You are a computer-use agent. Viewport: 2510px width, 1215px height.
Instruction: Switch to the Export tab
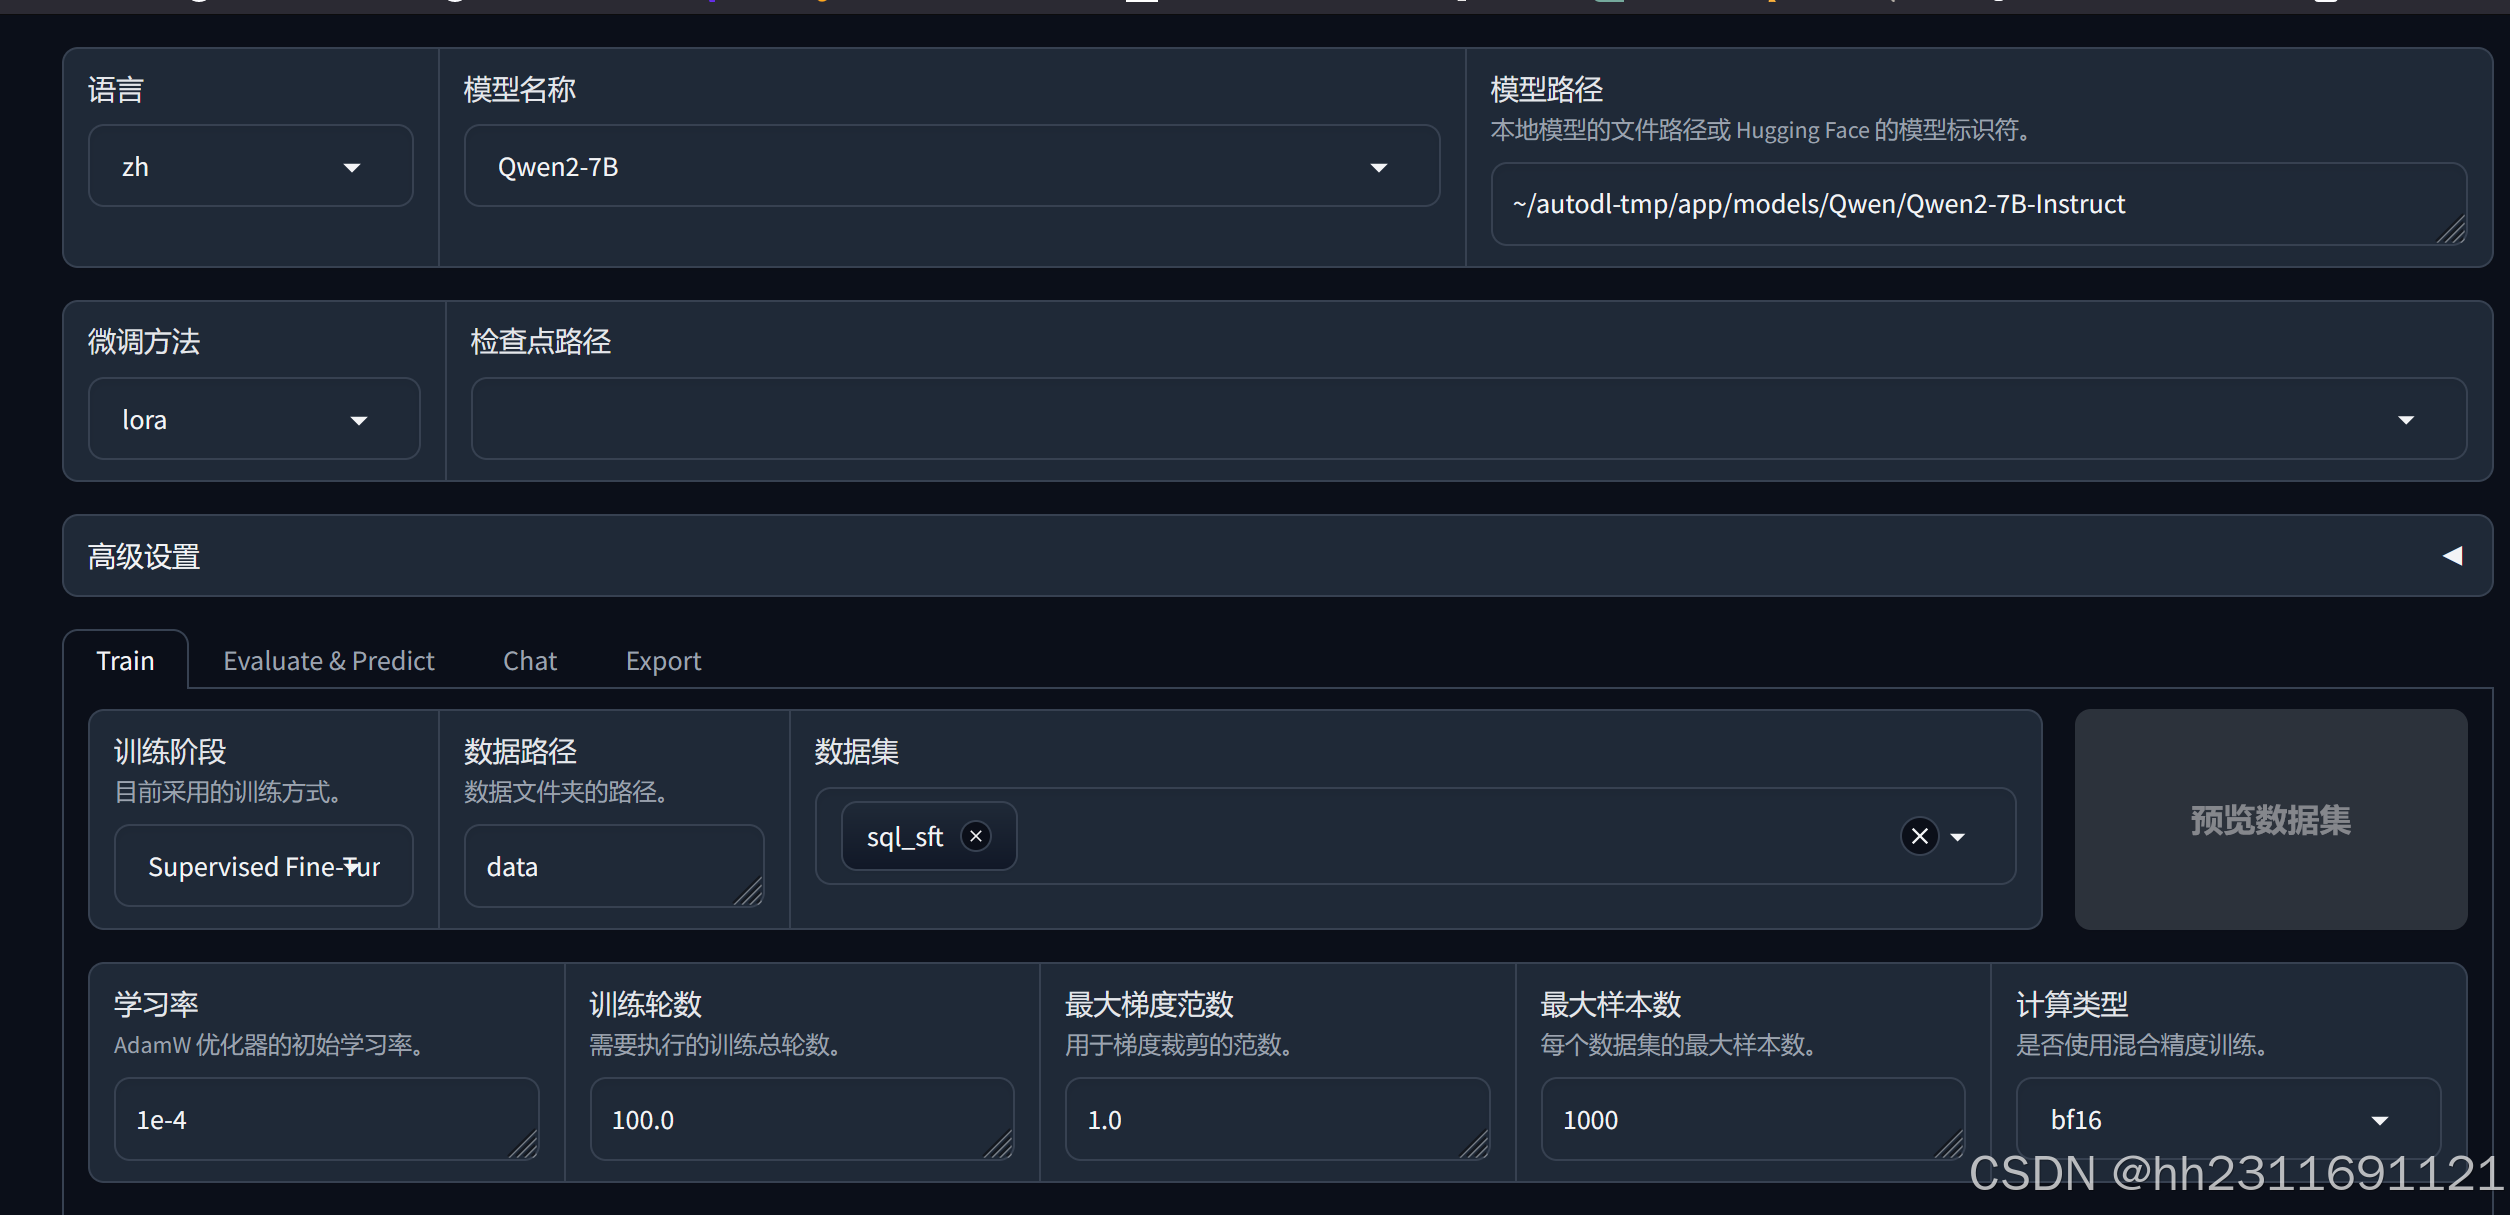pos(663,661)
